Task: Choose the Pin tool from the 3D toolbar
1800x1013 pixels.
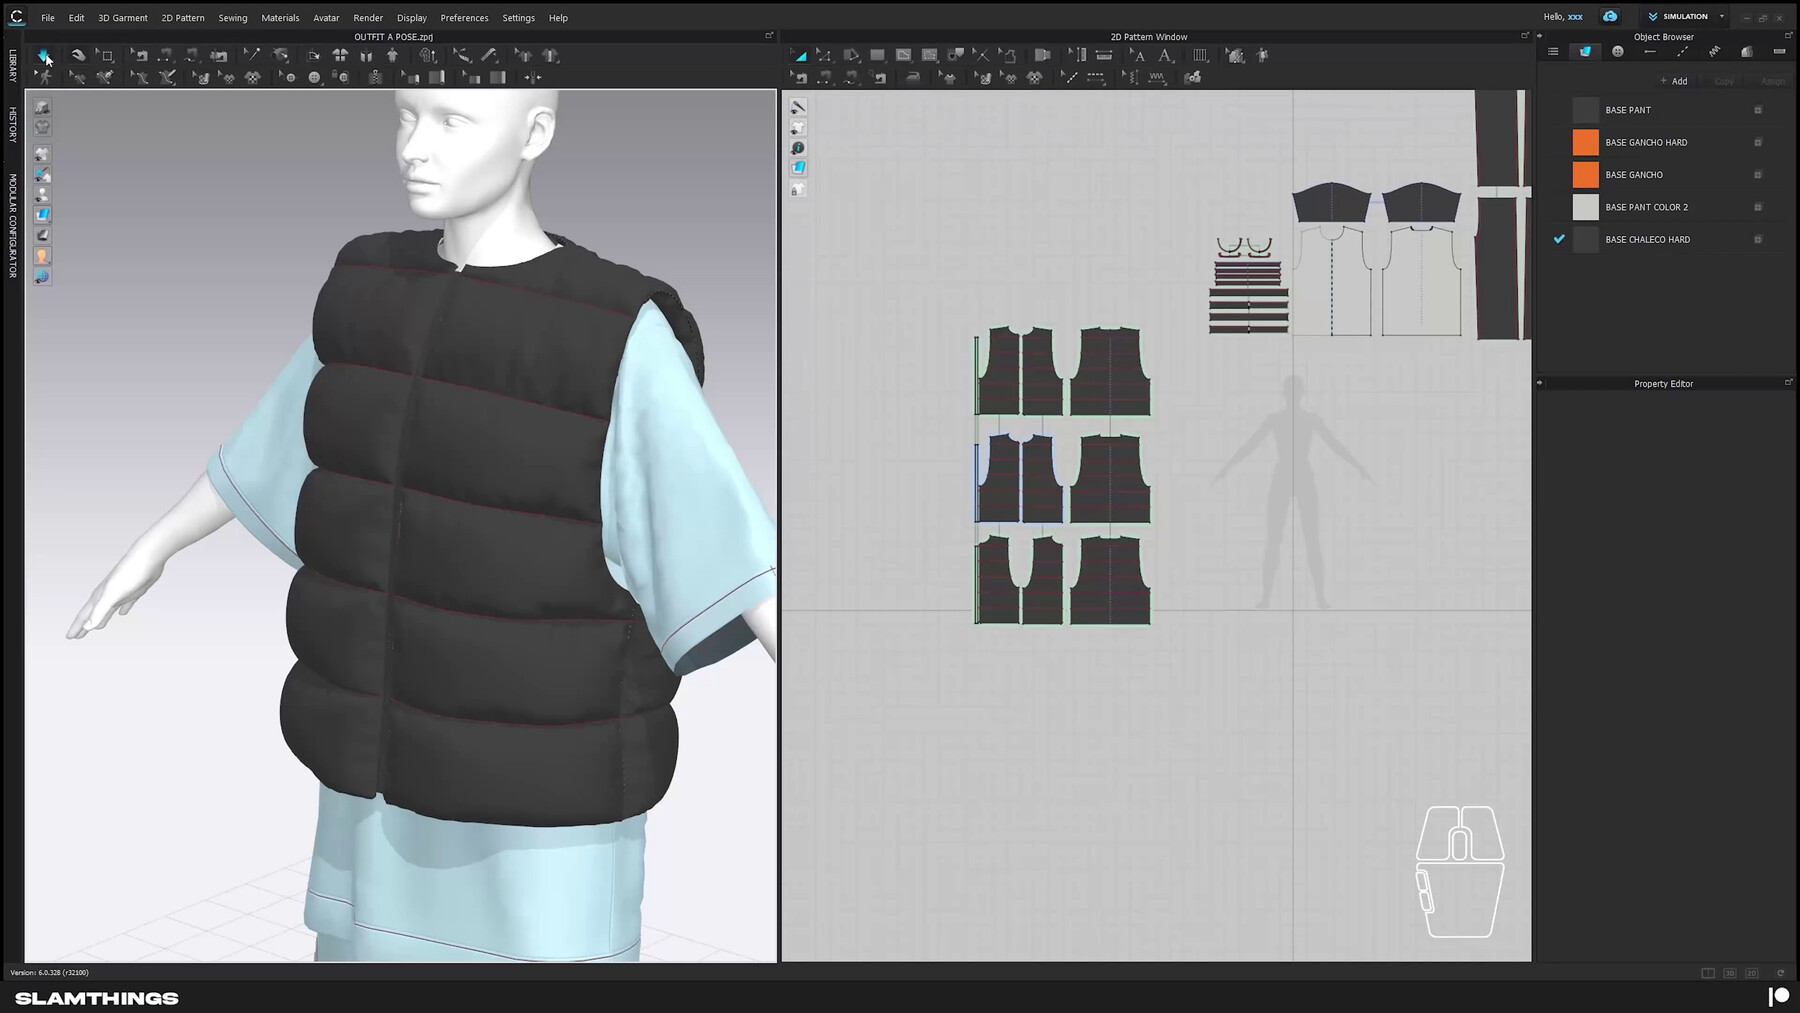Action: [x=252, y=55]
